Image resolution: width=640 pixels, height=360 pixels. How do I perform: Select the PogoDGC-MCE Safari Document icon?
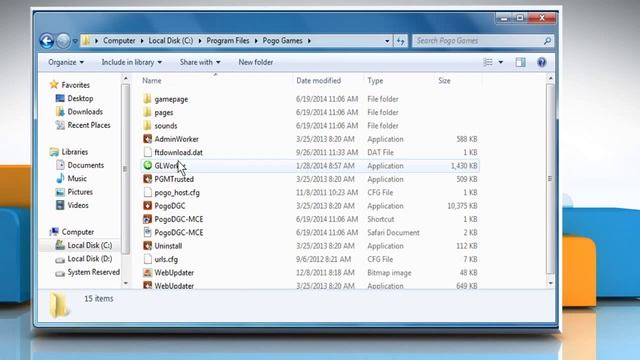pyautogui.click(x=147, y=233)
